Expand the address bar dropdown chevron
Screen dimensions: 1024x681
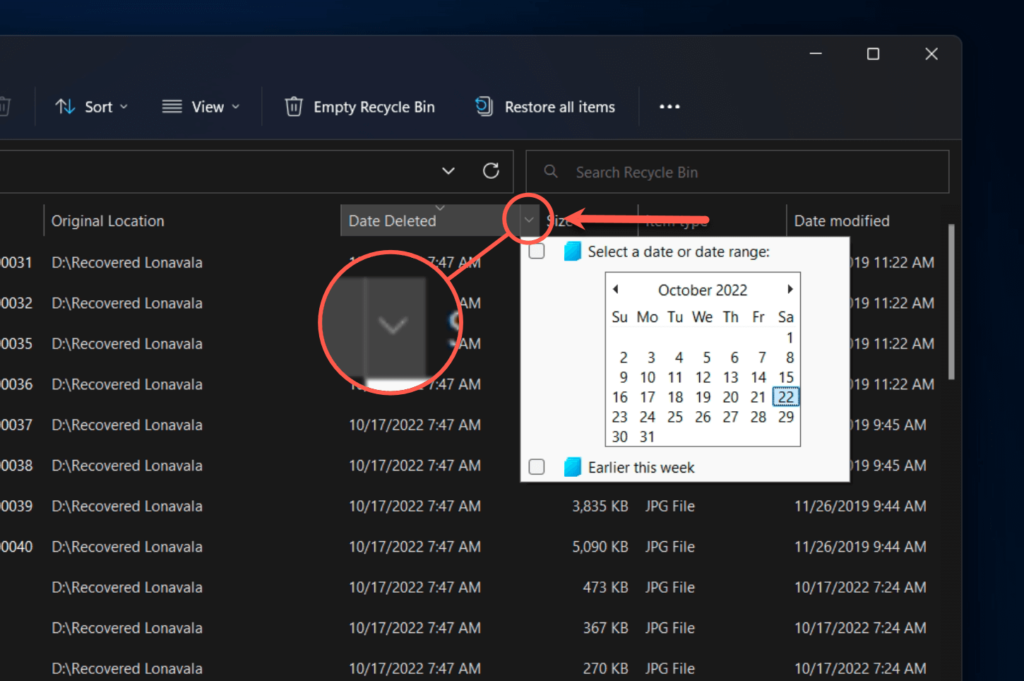447,171
